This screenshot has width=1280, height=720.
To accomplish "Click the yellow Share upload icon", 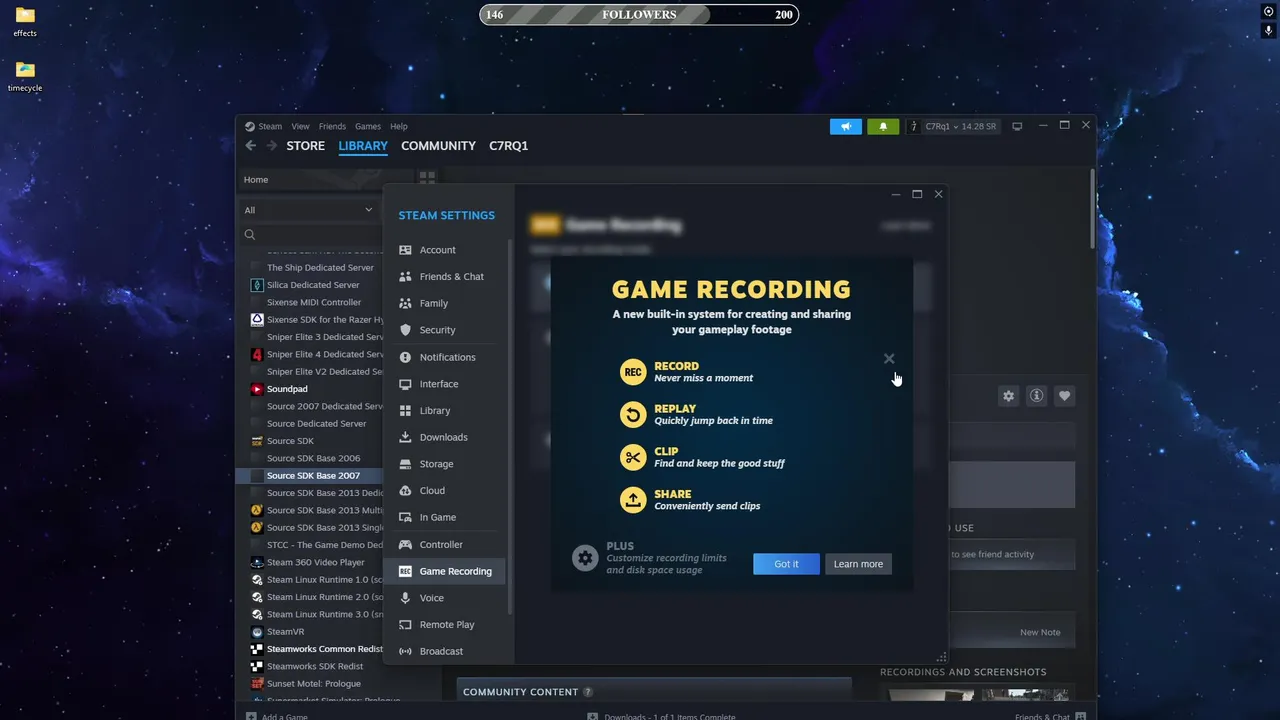I will (633, 499).
